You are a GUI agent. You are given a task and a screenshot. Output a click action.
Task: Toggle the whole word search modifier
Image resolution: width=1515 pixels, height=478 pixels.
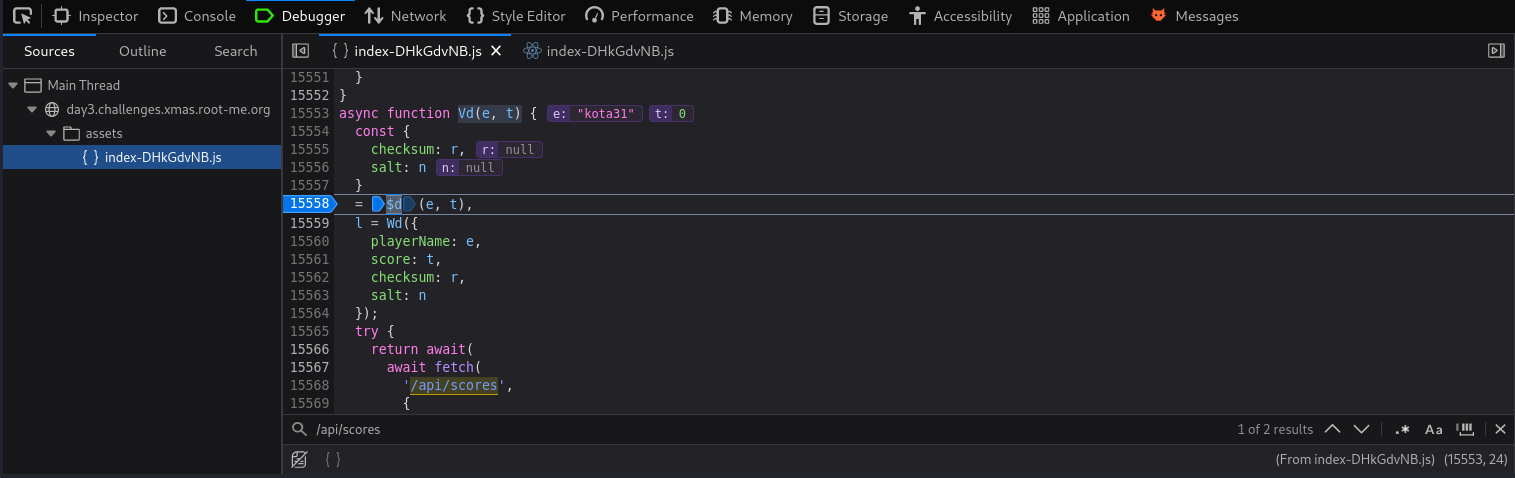click(x=1466, y=429)
